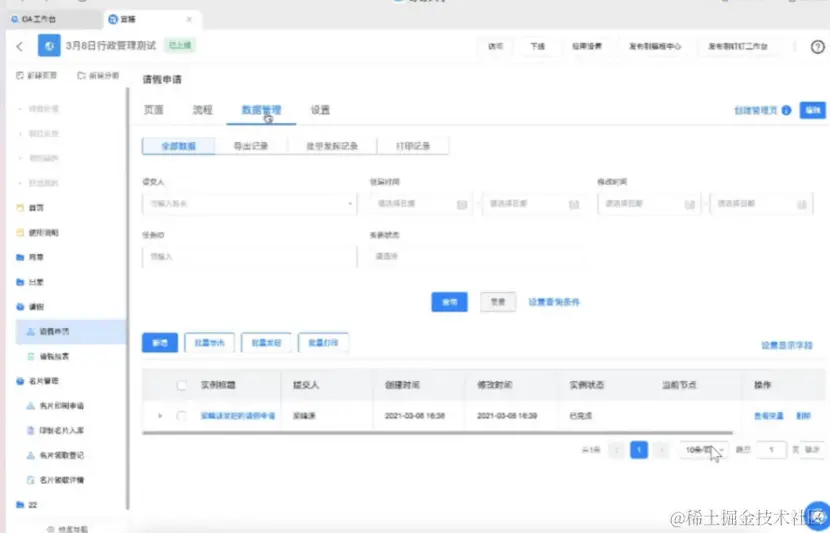Image resolution: width=831 pixels, height=534 pixels.
Task: Click the 批量发起 button
Action: coord(266,343)
